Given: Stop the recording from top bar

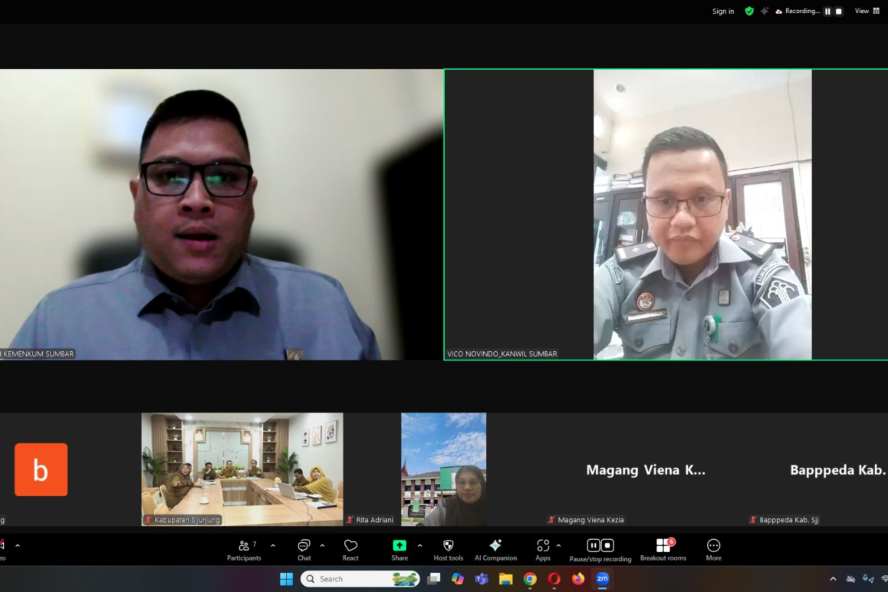Looking at the screenshot, I should point(838,11).
